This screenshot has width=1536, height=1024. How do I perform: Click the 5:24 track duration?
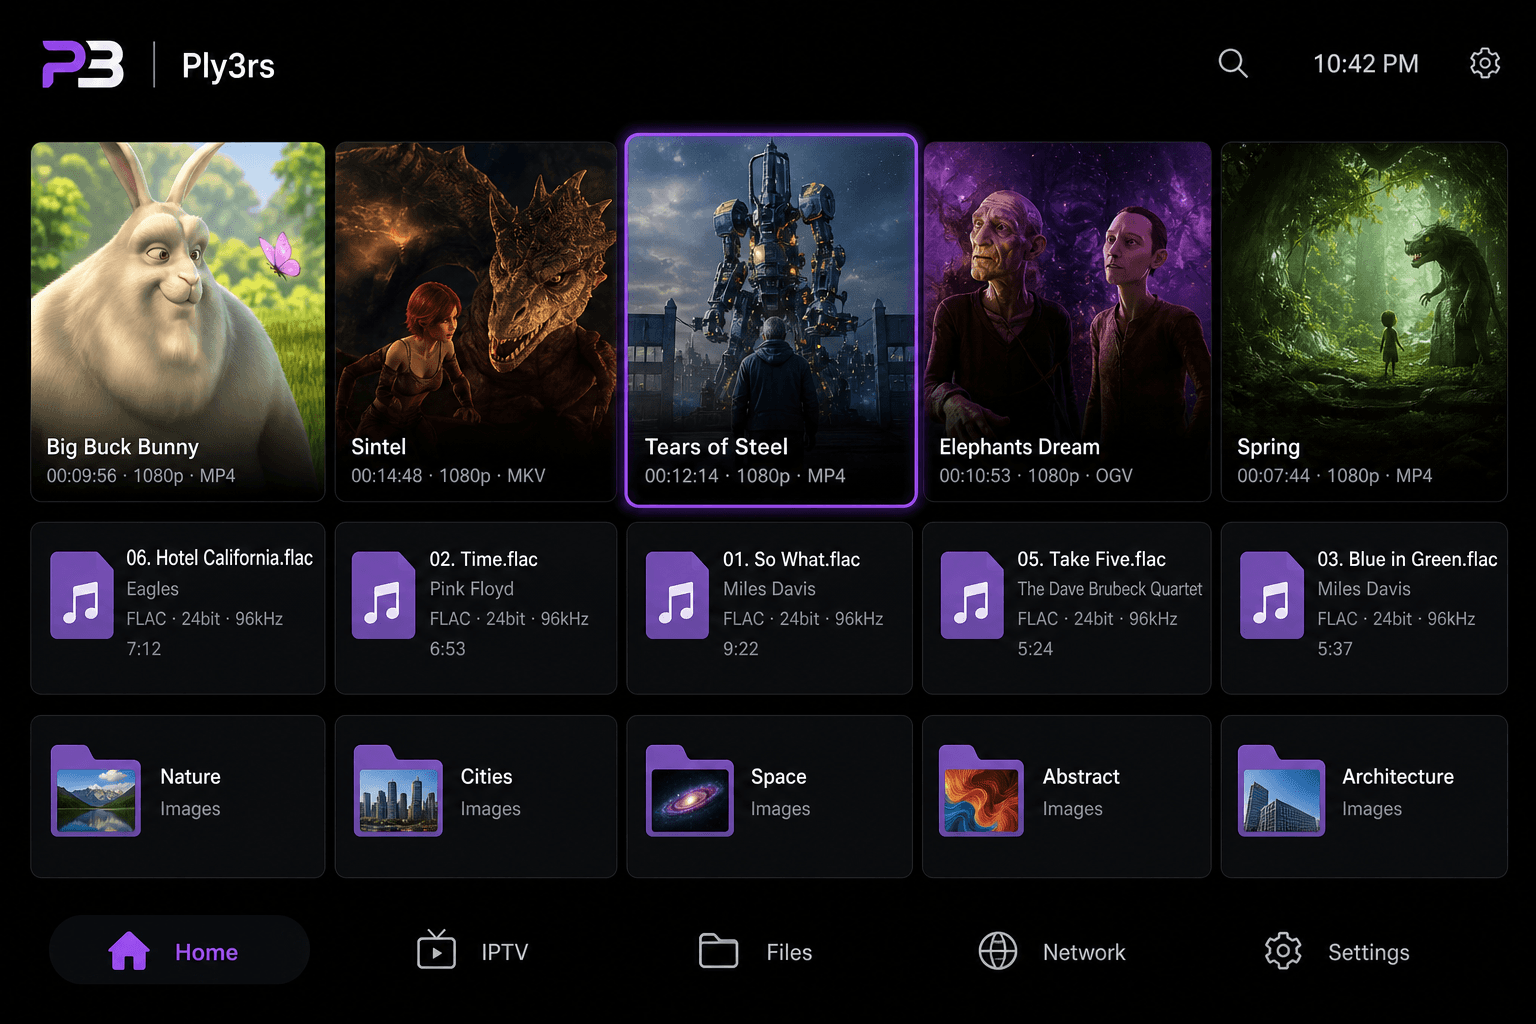click(x=1034, y=649)
